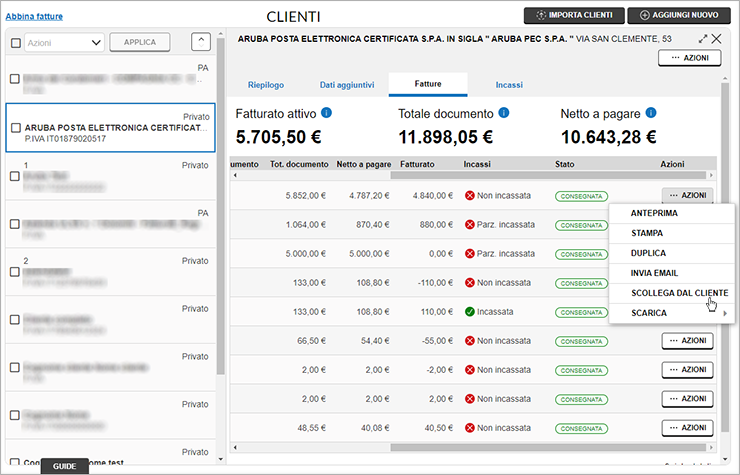Tick the select-all checkbox above the client list
The image size is (740, 475).
16,43
